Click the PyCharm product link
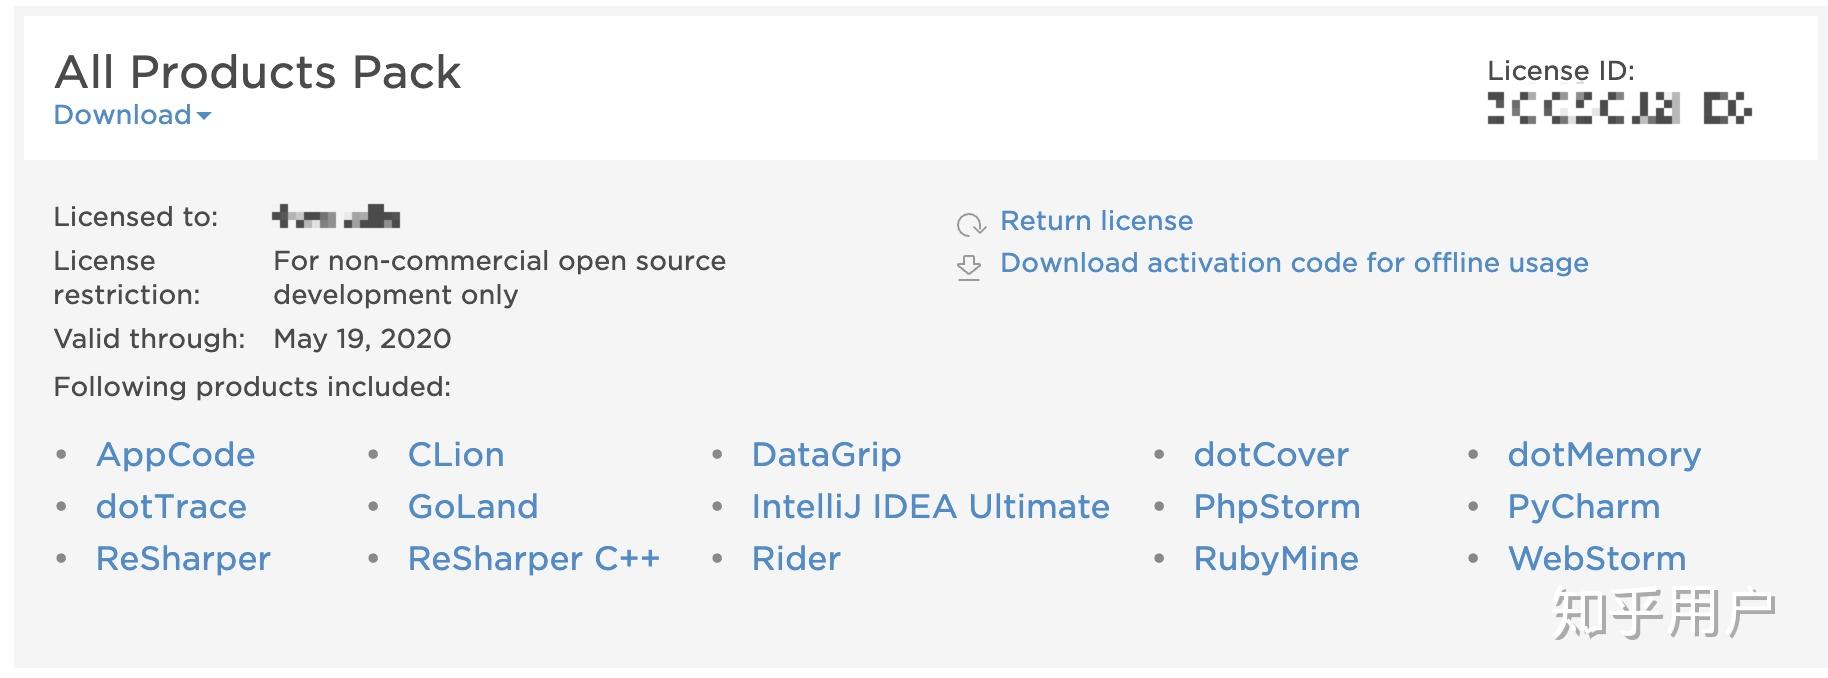Viewport: 1828px width, 678px height. (x=1584, y=507)
